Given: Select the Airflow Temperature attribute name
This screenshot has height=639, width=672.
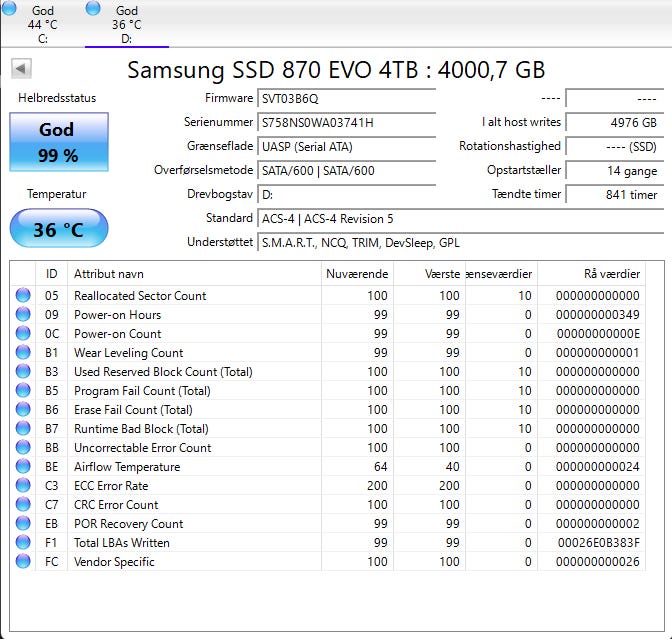Looking at the screenshot, I should coord(127,467).
